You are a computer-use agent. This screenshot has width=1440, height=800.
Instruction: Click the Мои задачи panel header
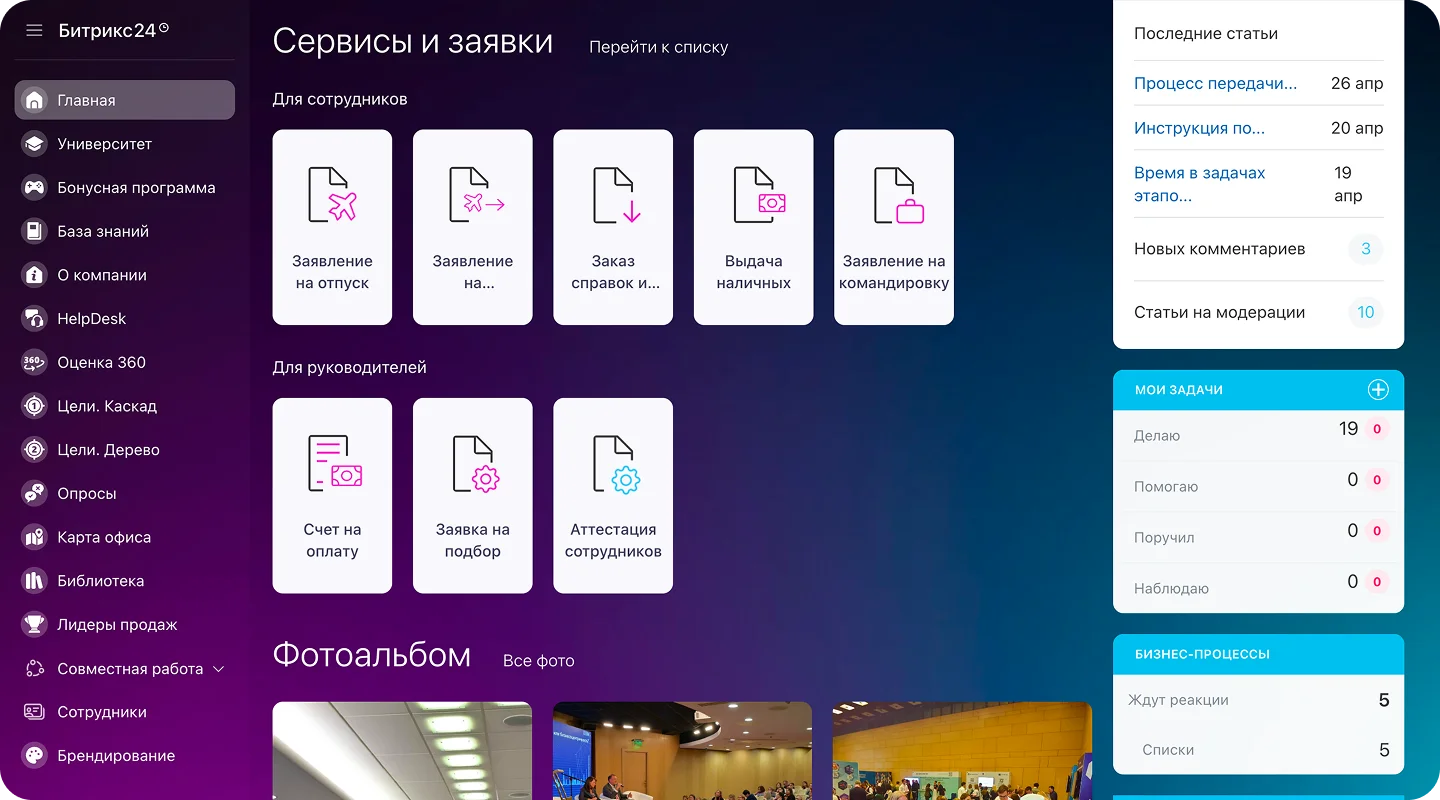click(1258, 390)
